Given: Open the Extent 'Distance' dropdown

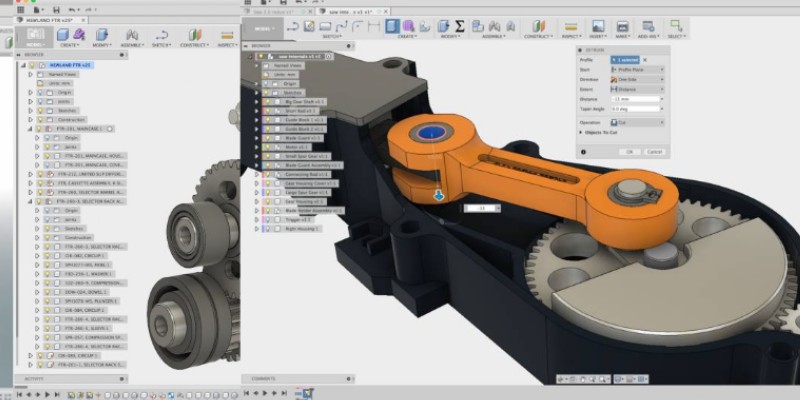Looking at the screenshot, I should click(637, 89).
